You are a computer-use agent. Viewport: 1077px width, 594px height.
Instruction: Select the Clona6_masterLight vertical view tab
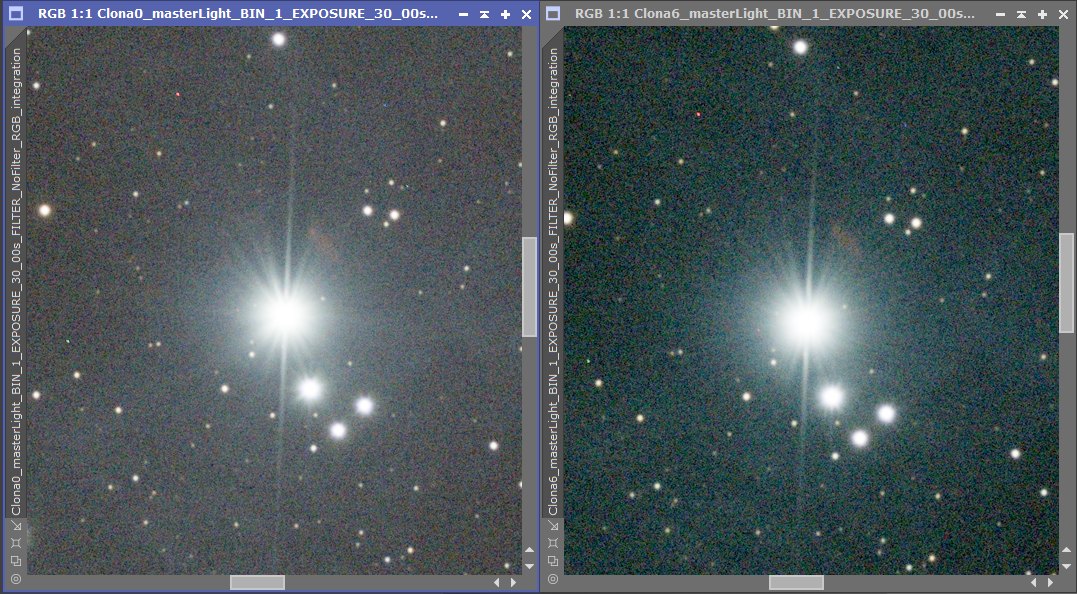(x=553, y=282)
